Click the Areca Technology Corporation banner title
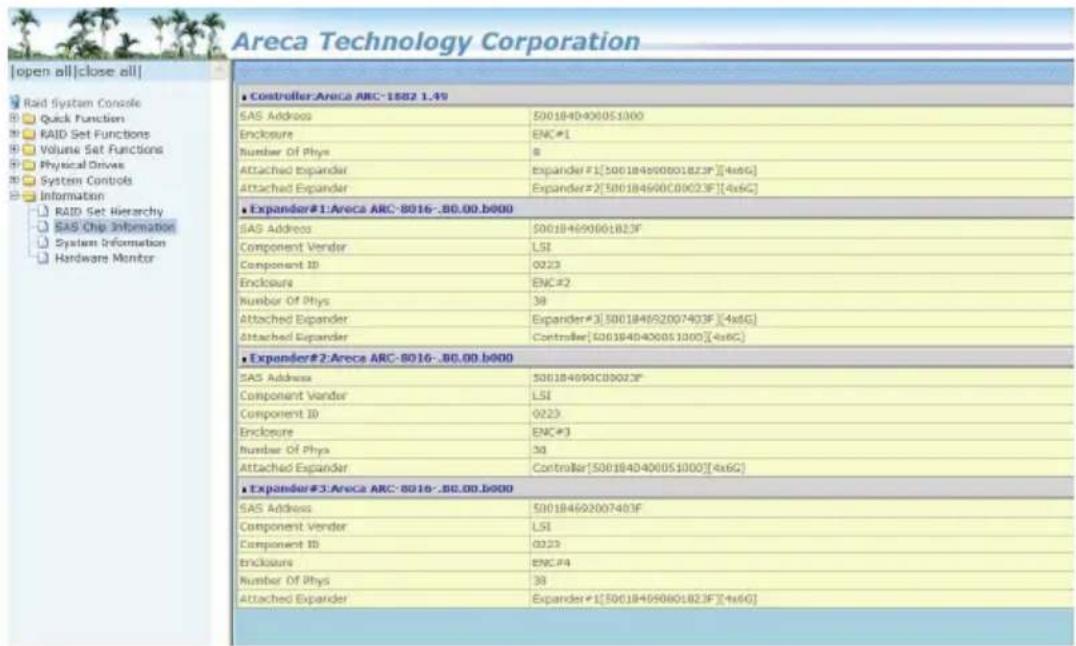Image resolution: width=1076 pixels, height=646 pixels. (x=436, y=41)
